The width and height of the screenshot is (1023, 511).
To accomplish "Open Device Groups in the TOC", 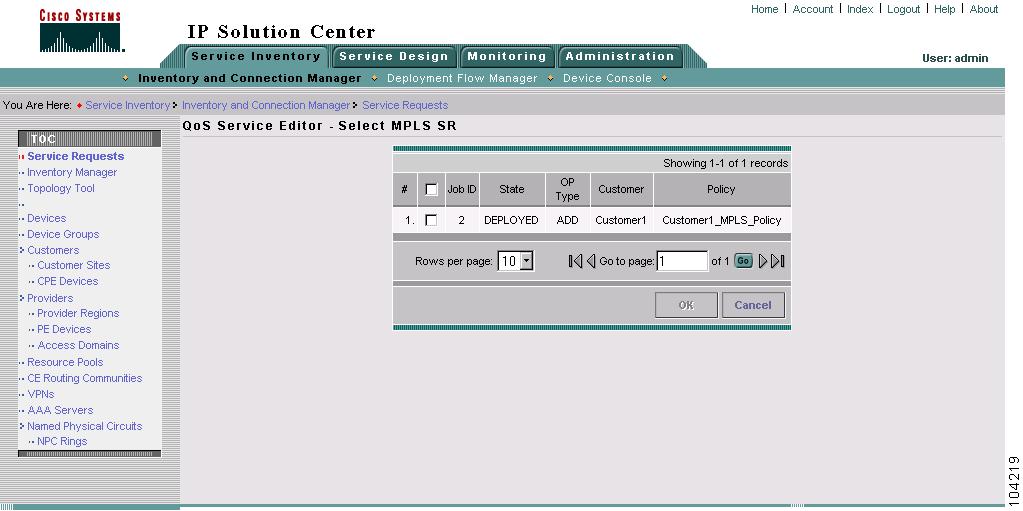I will (x=63, y=234).
